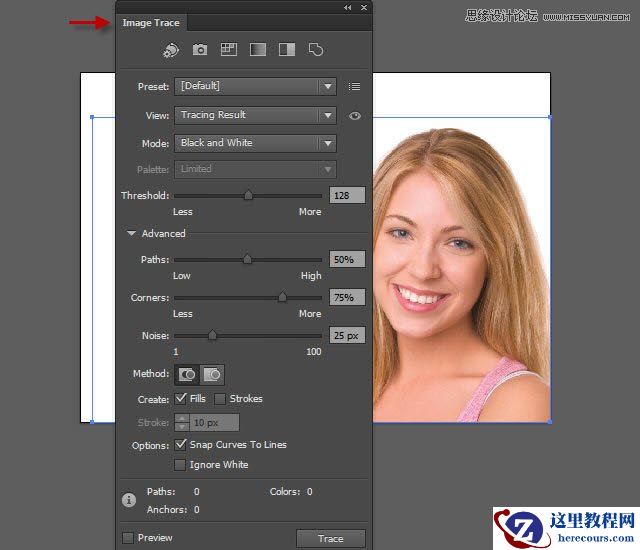
Task: Uncheck the Fills checkbox
Action: tap(181, 399)
